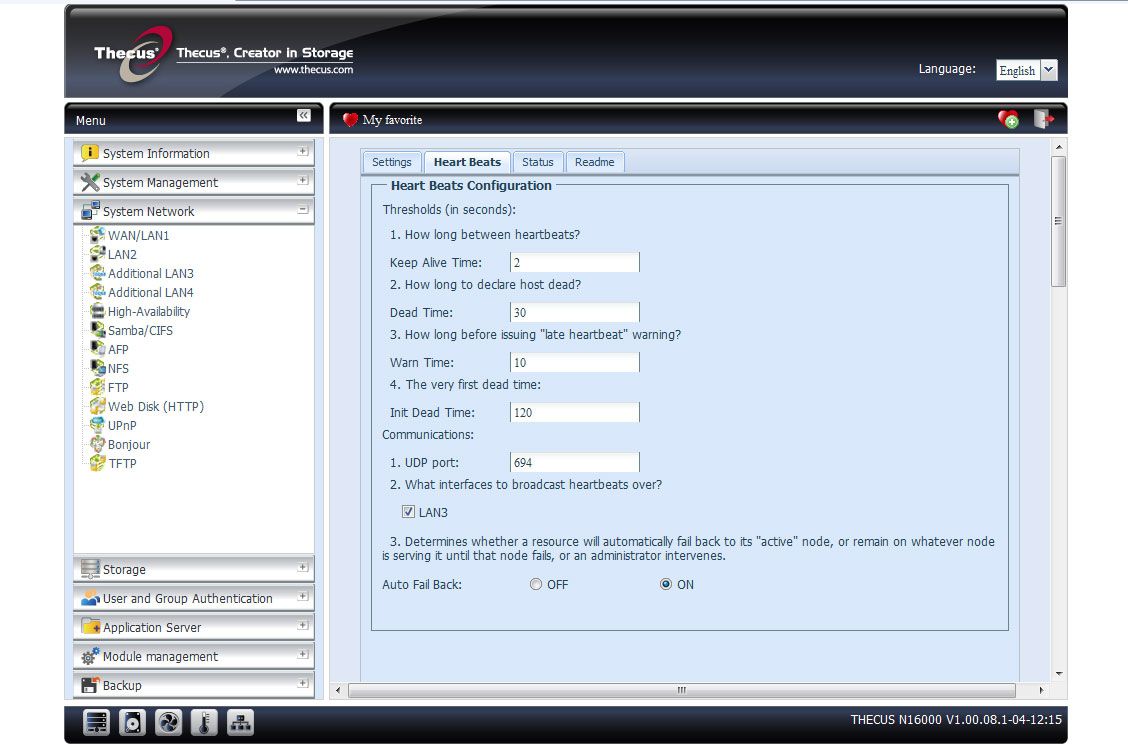Image resolution: width=1128 pixels, height=752 pixels.
Task: Click the disk status icon in footer
Action: click(132, 722)
